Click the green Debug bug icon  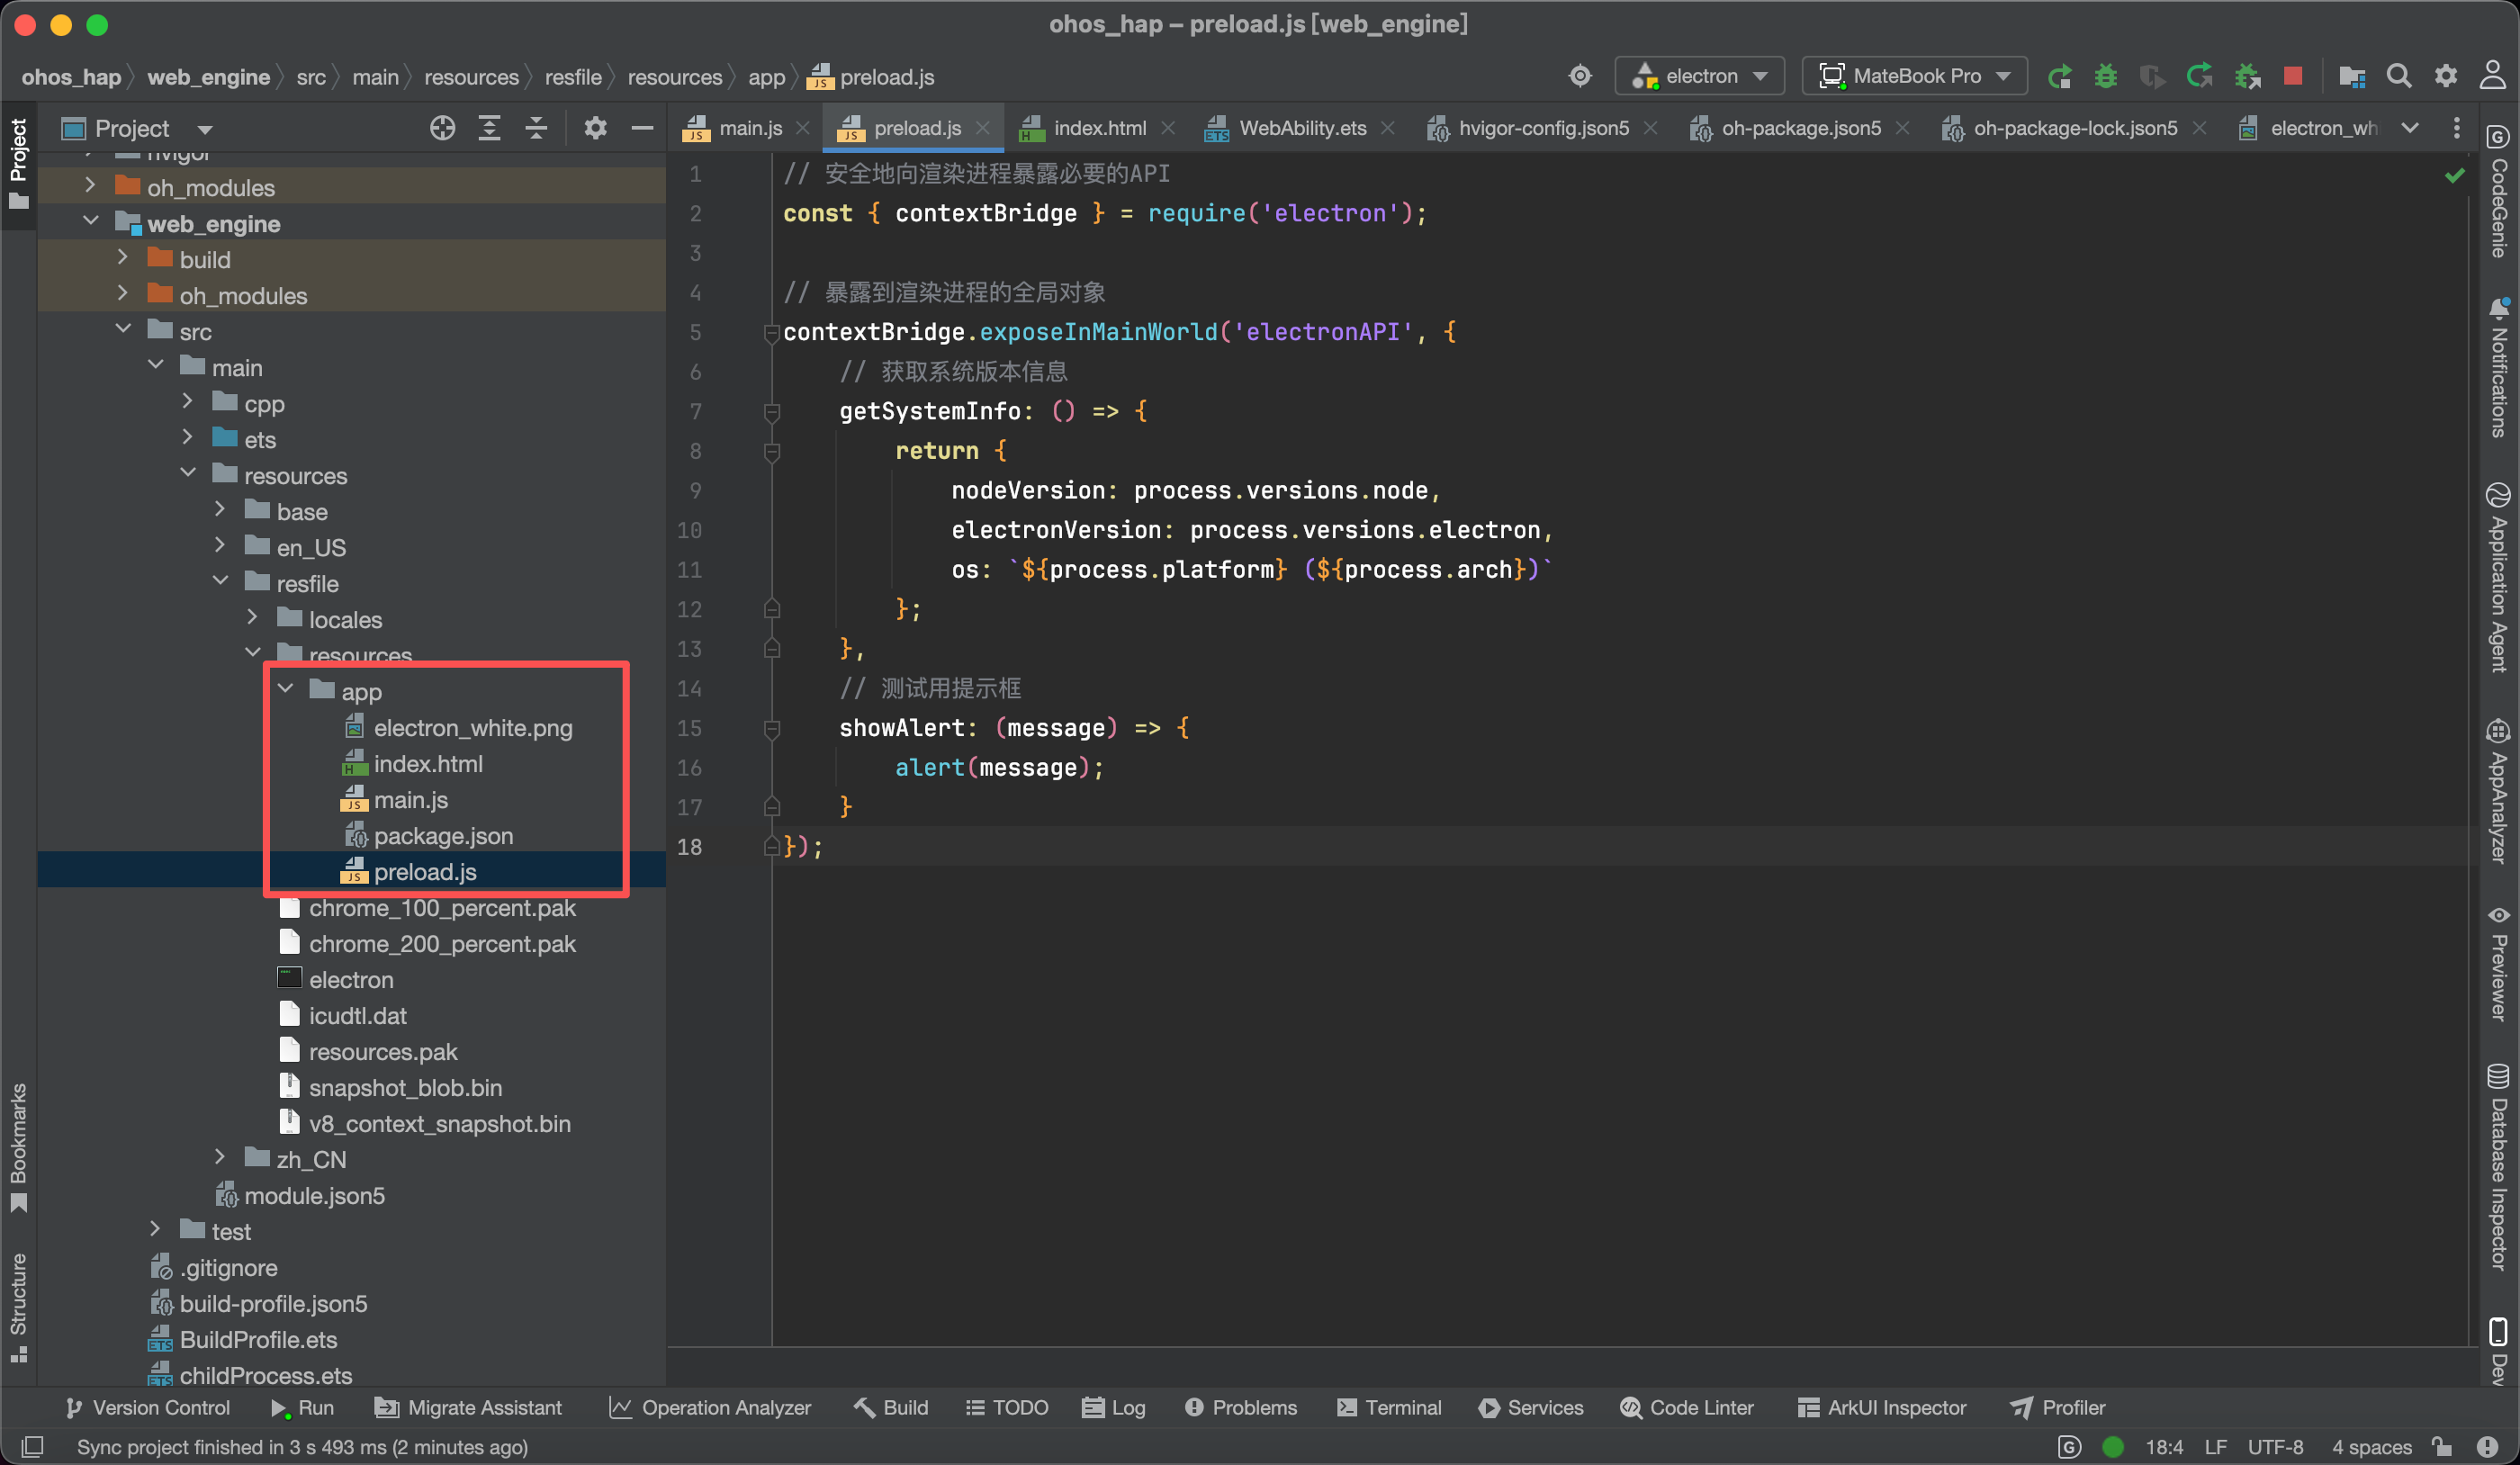point(2105,76)
